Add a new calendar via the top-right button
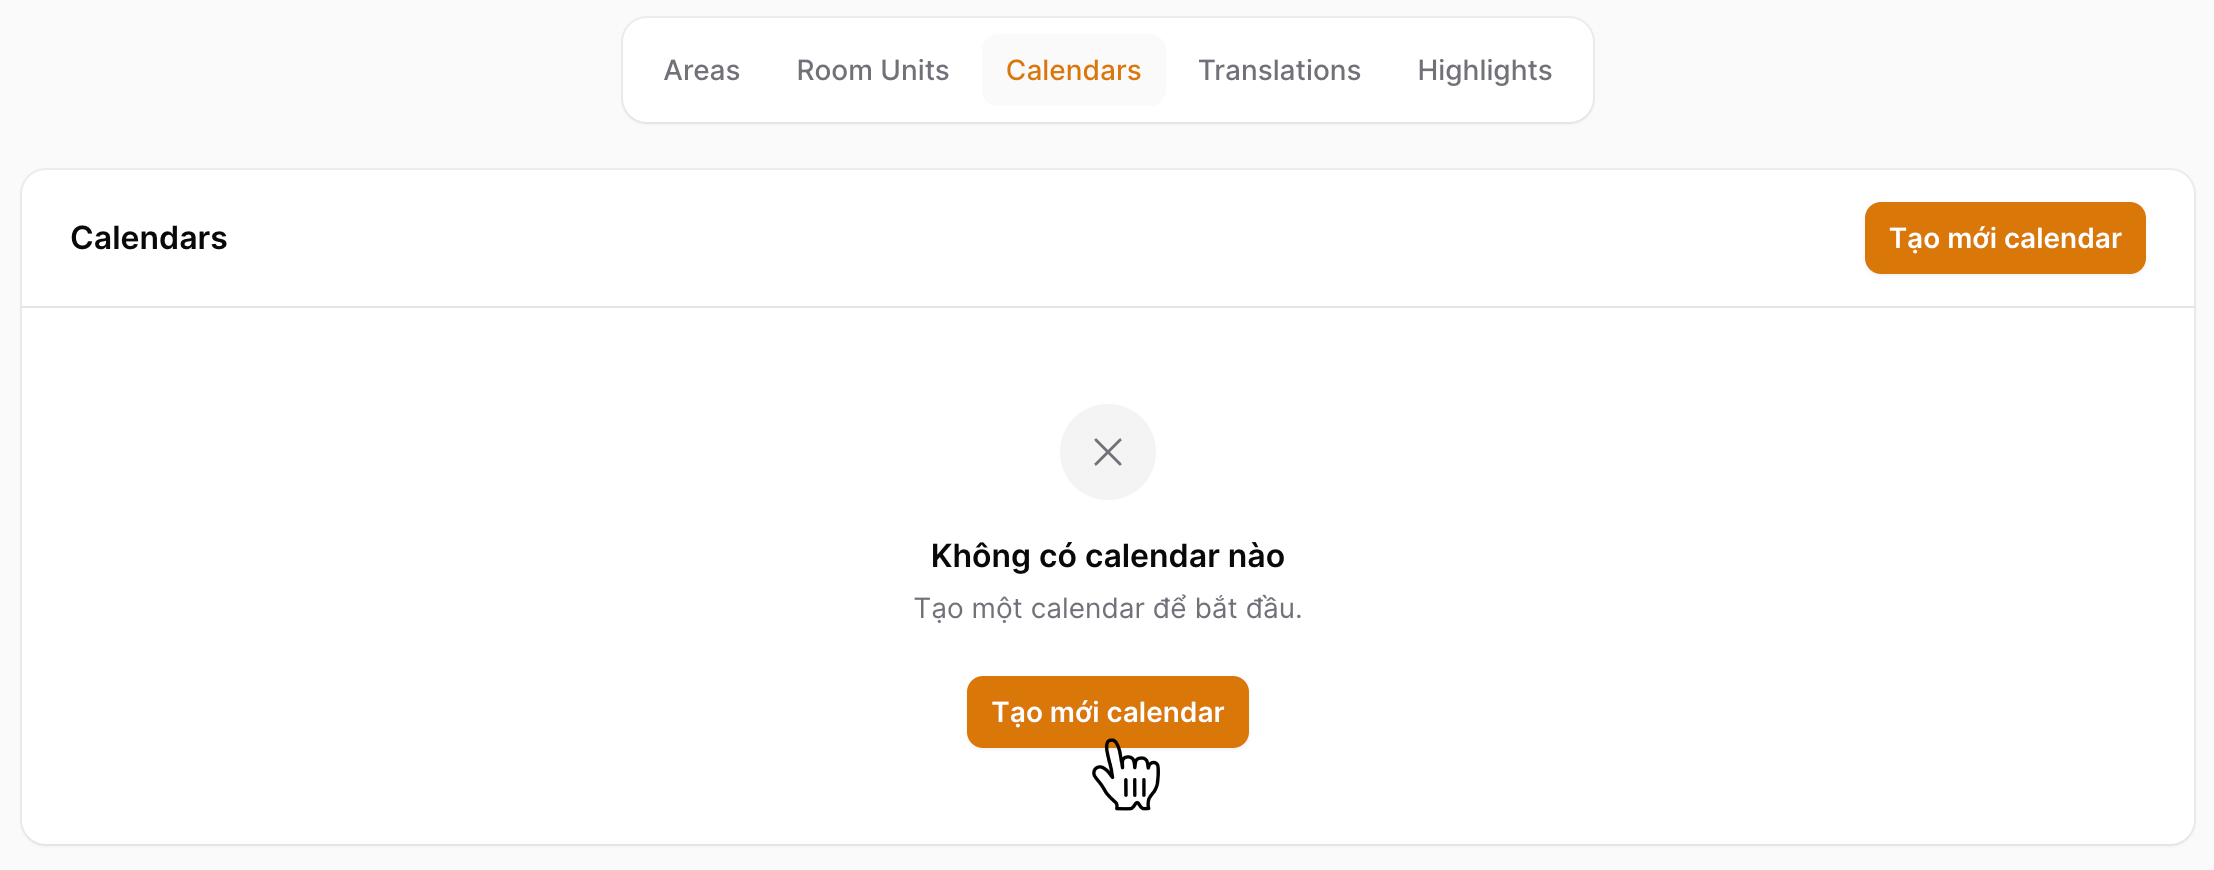The width and height of the screenshot is (2214, 870). point(2004,238)
